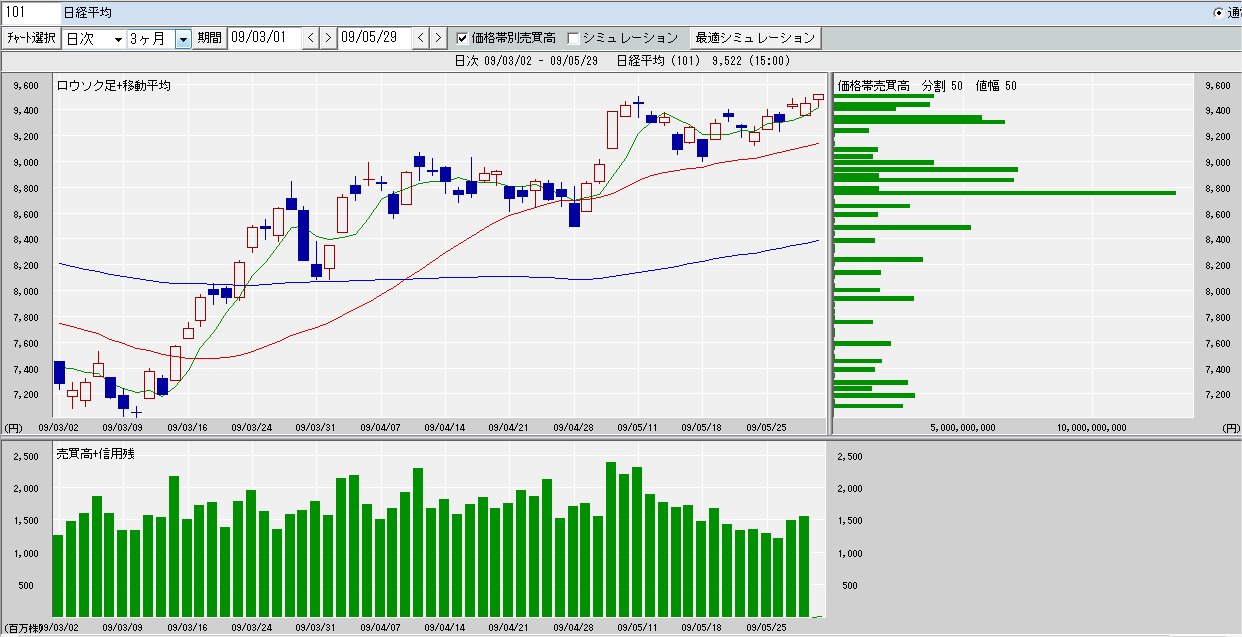The height and width of the screenshot is (637, 1242).
Task: Click the ロウソク足+移動平均 chart title
Action: pos(113,86)
